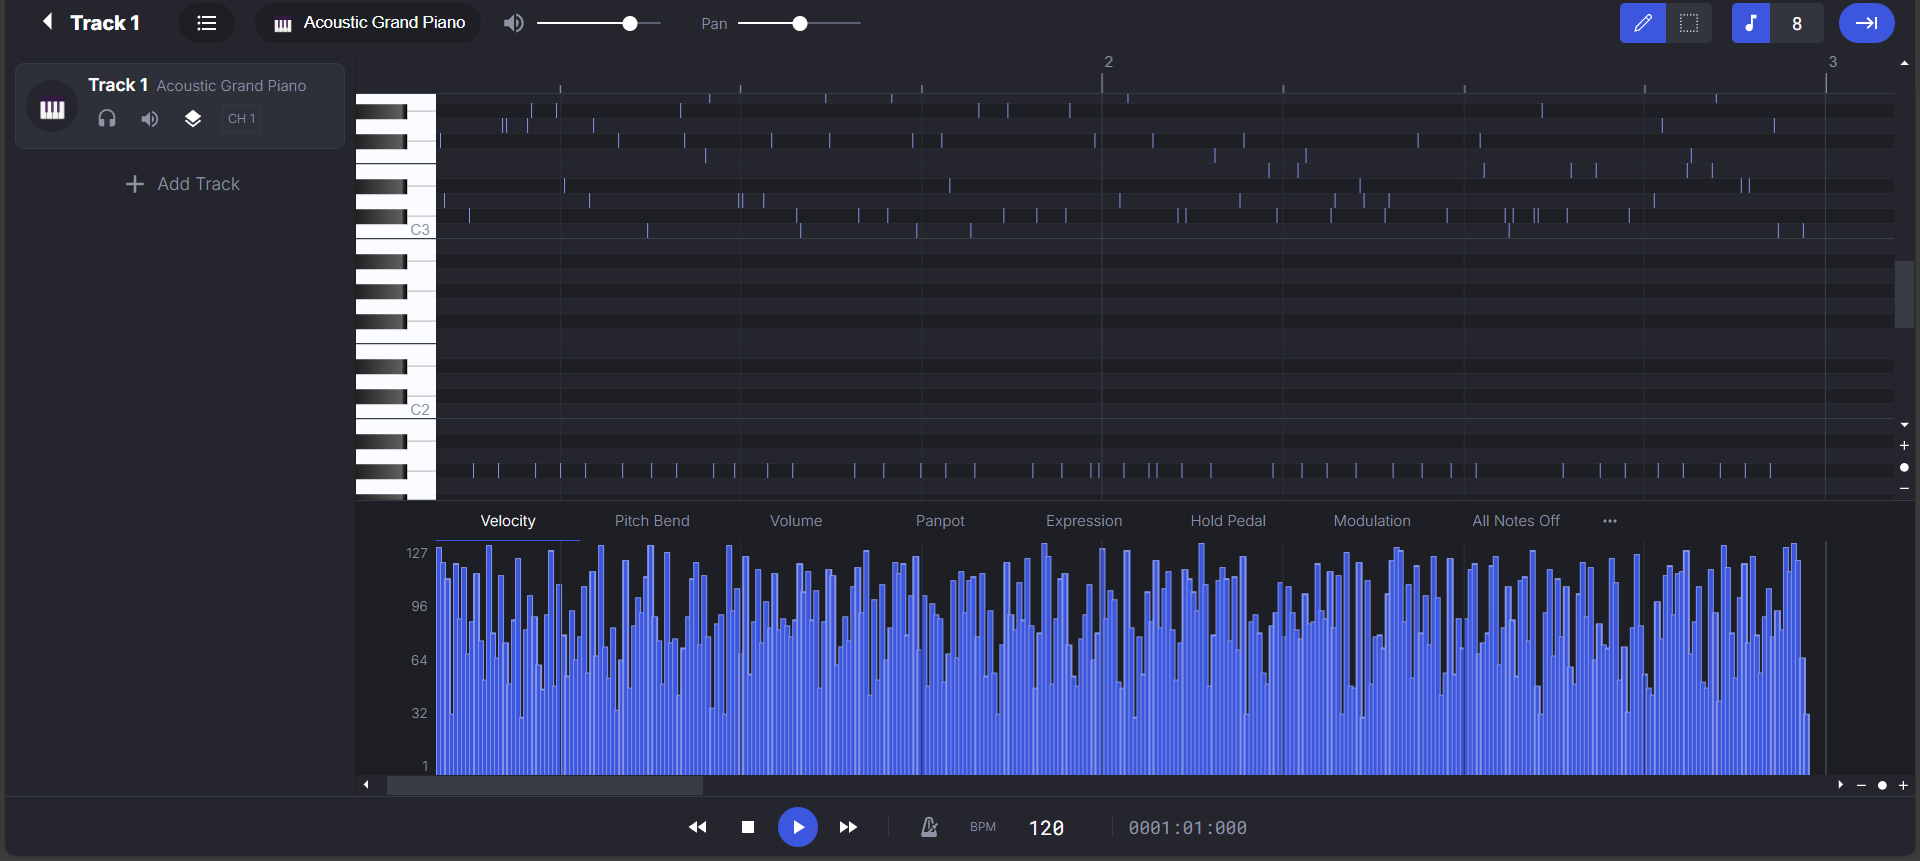This screenshot has height=861, width=1920.
Task: Open the quantize value 8 dropdown
Action: pos(1797,23)
